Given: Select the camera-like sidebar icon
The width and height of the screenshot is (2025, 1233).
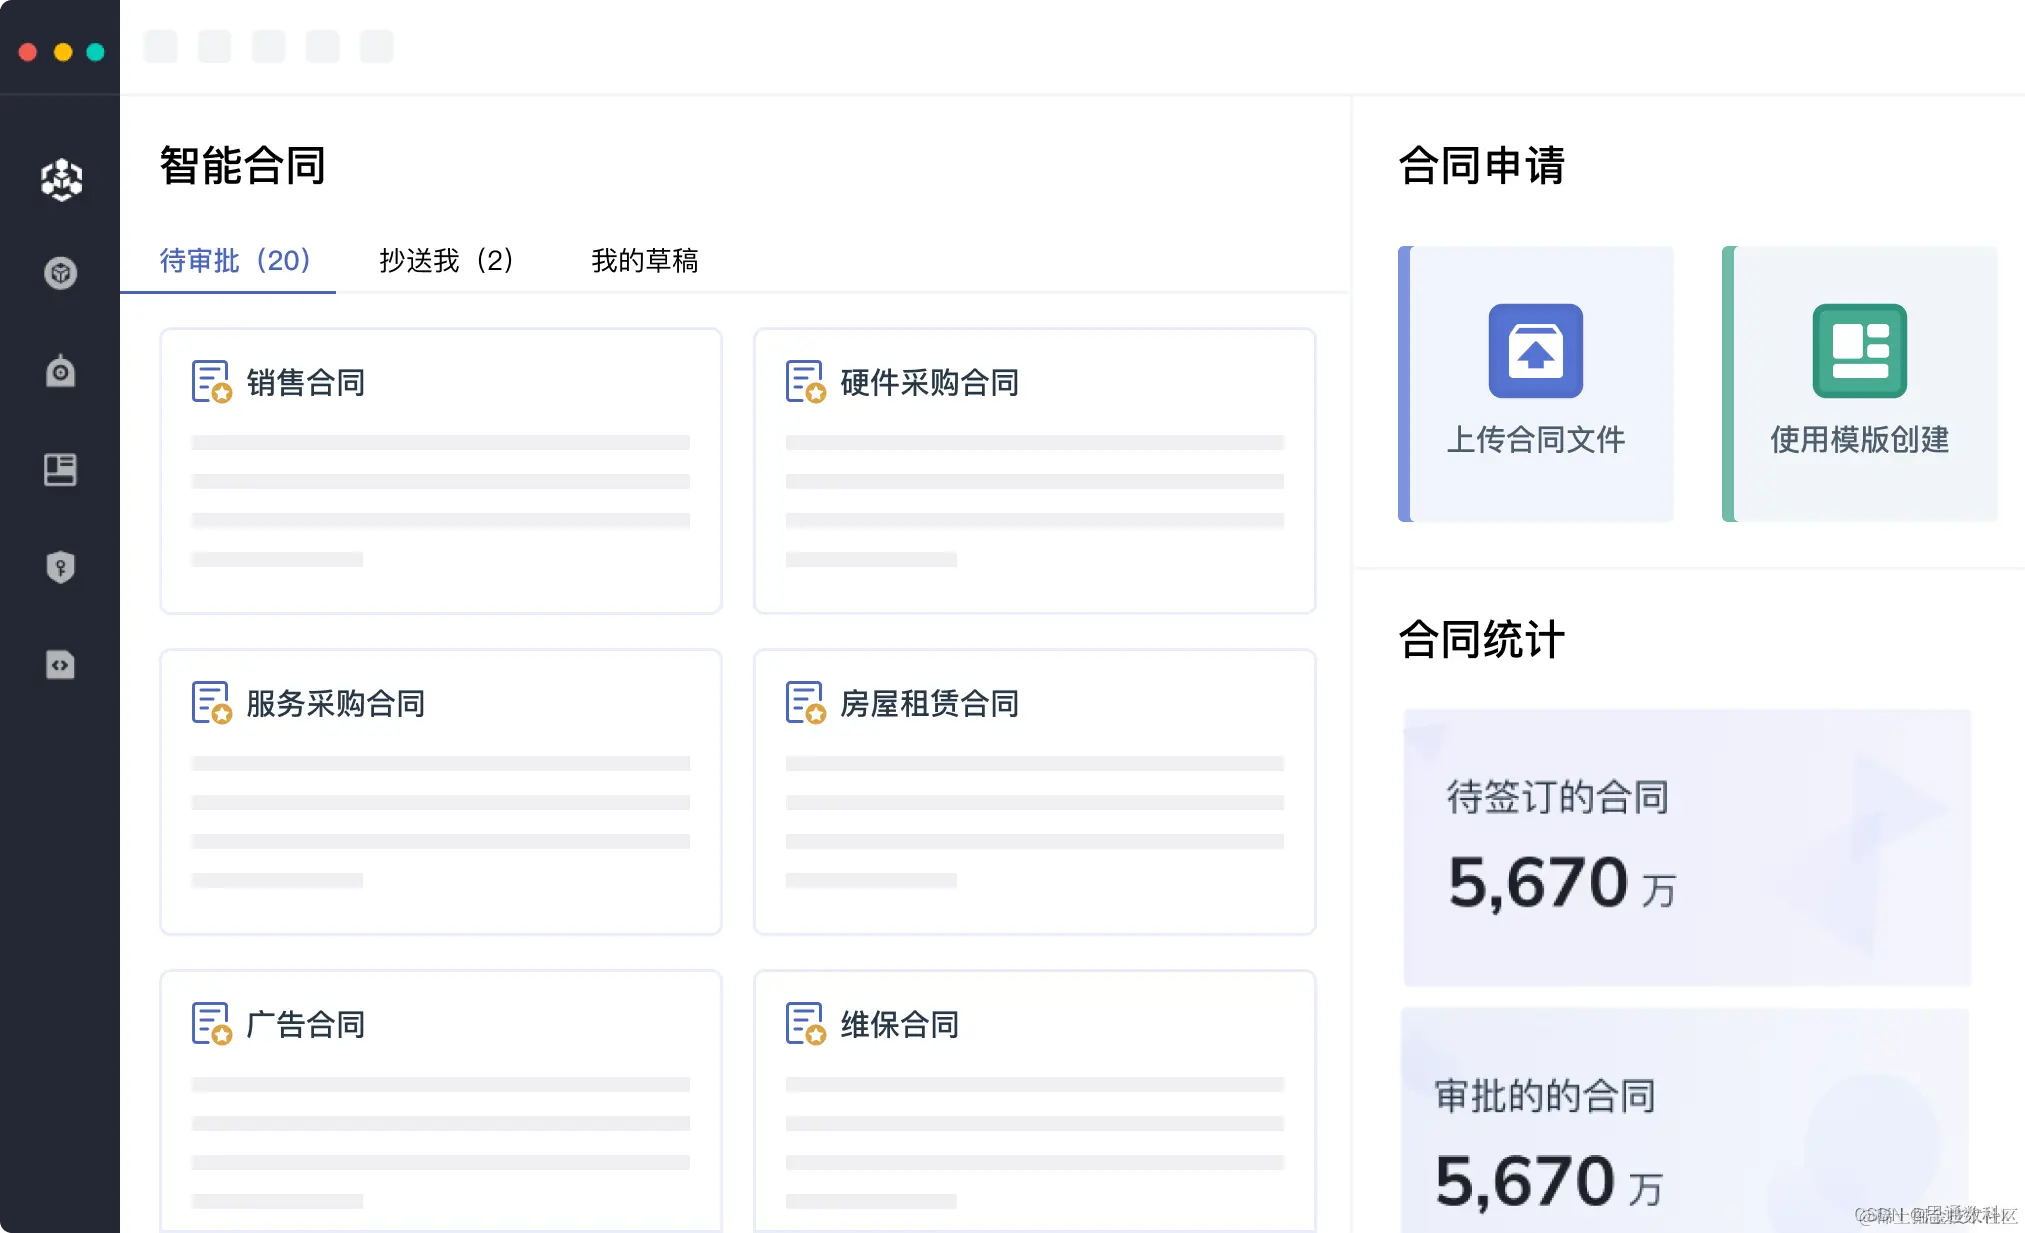Looking at the screenshot, I should click(x=61, y=371).
